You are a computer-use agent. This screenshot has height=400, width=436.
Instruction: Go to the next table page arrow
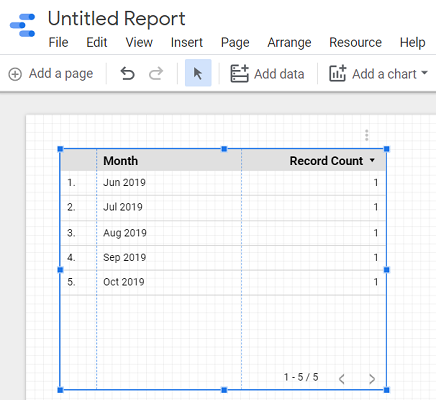[x=372, y=379]
